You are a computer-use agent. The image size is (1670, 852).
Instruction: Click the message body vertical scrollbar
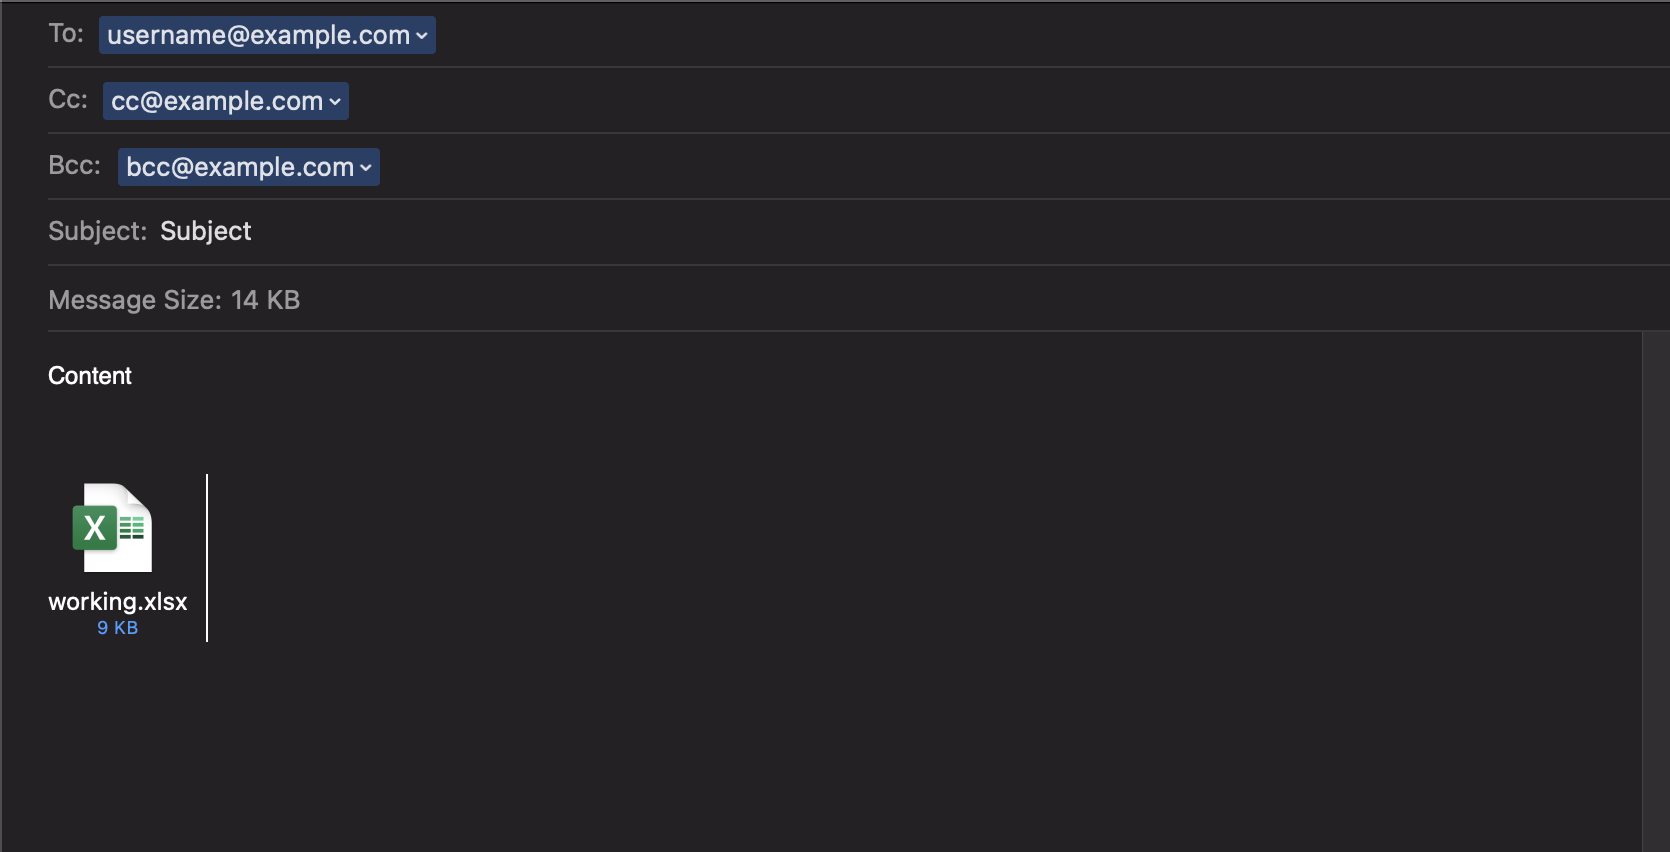1656,591
